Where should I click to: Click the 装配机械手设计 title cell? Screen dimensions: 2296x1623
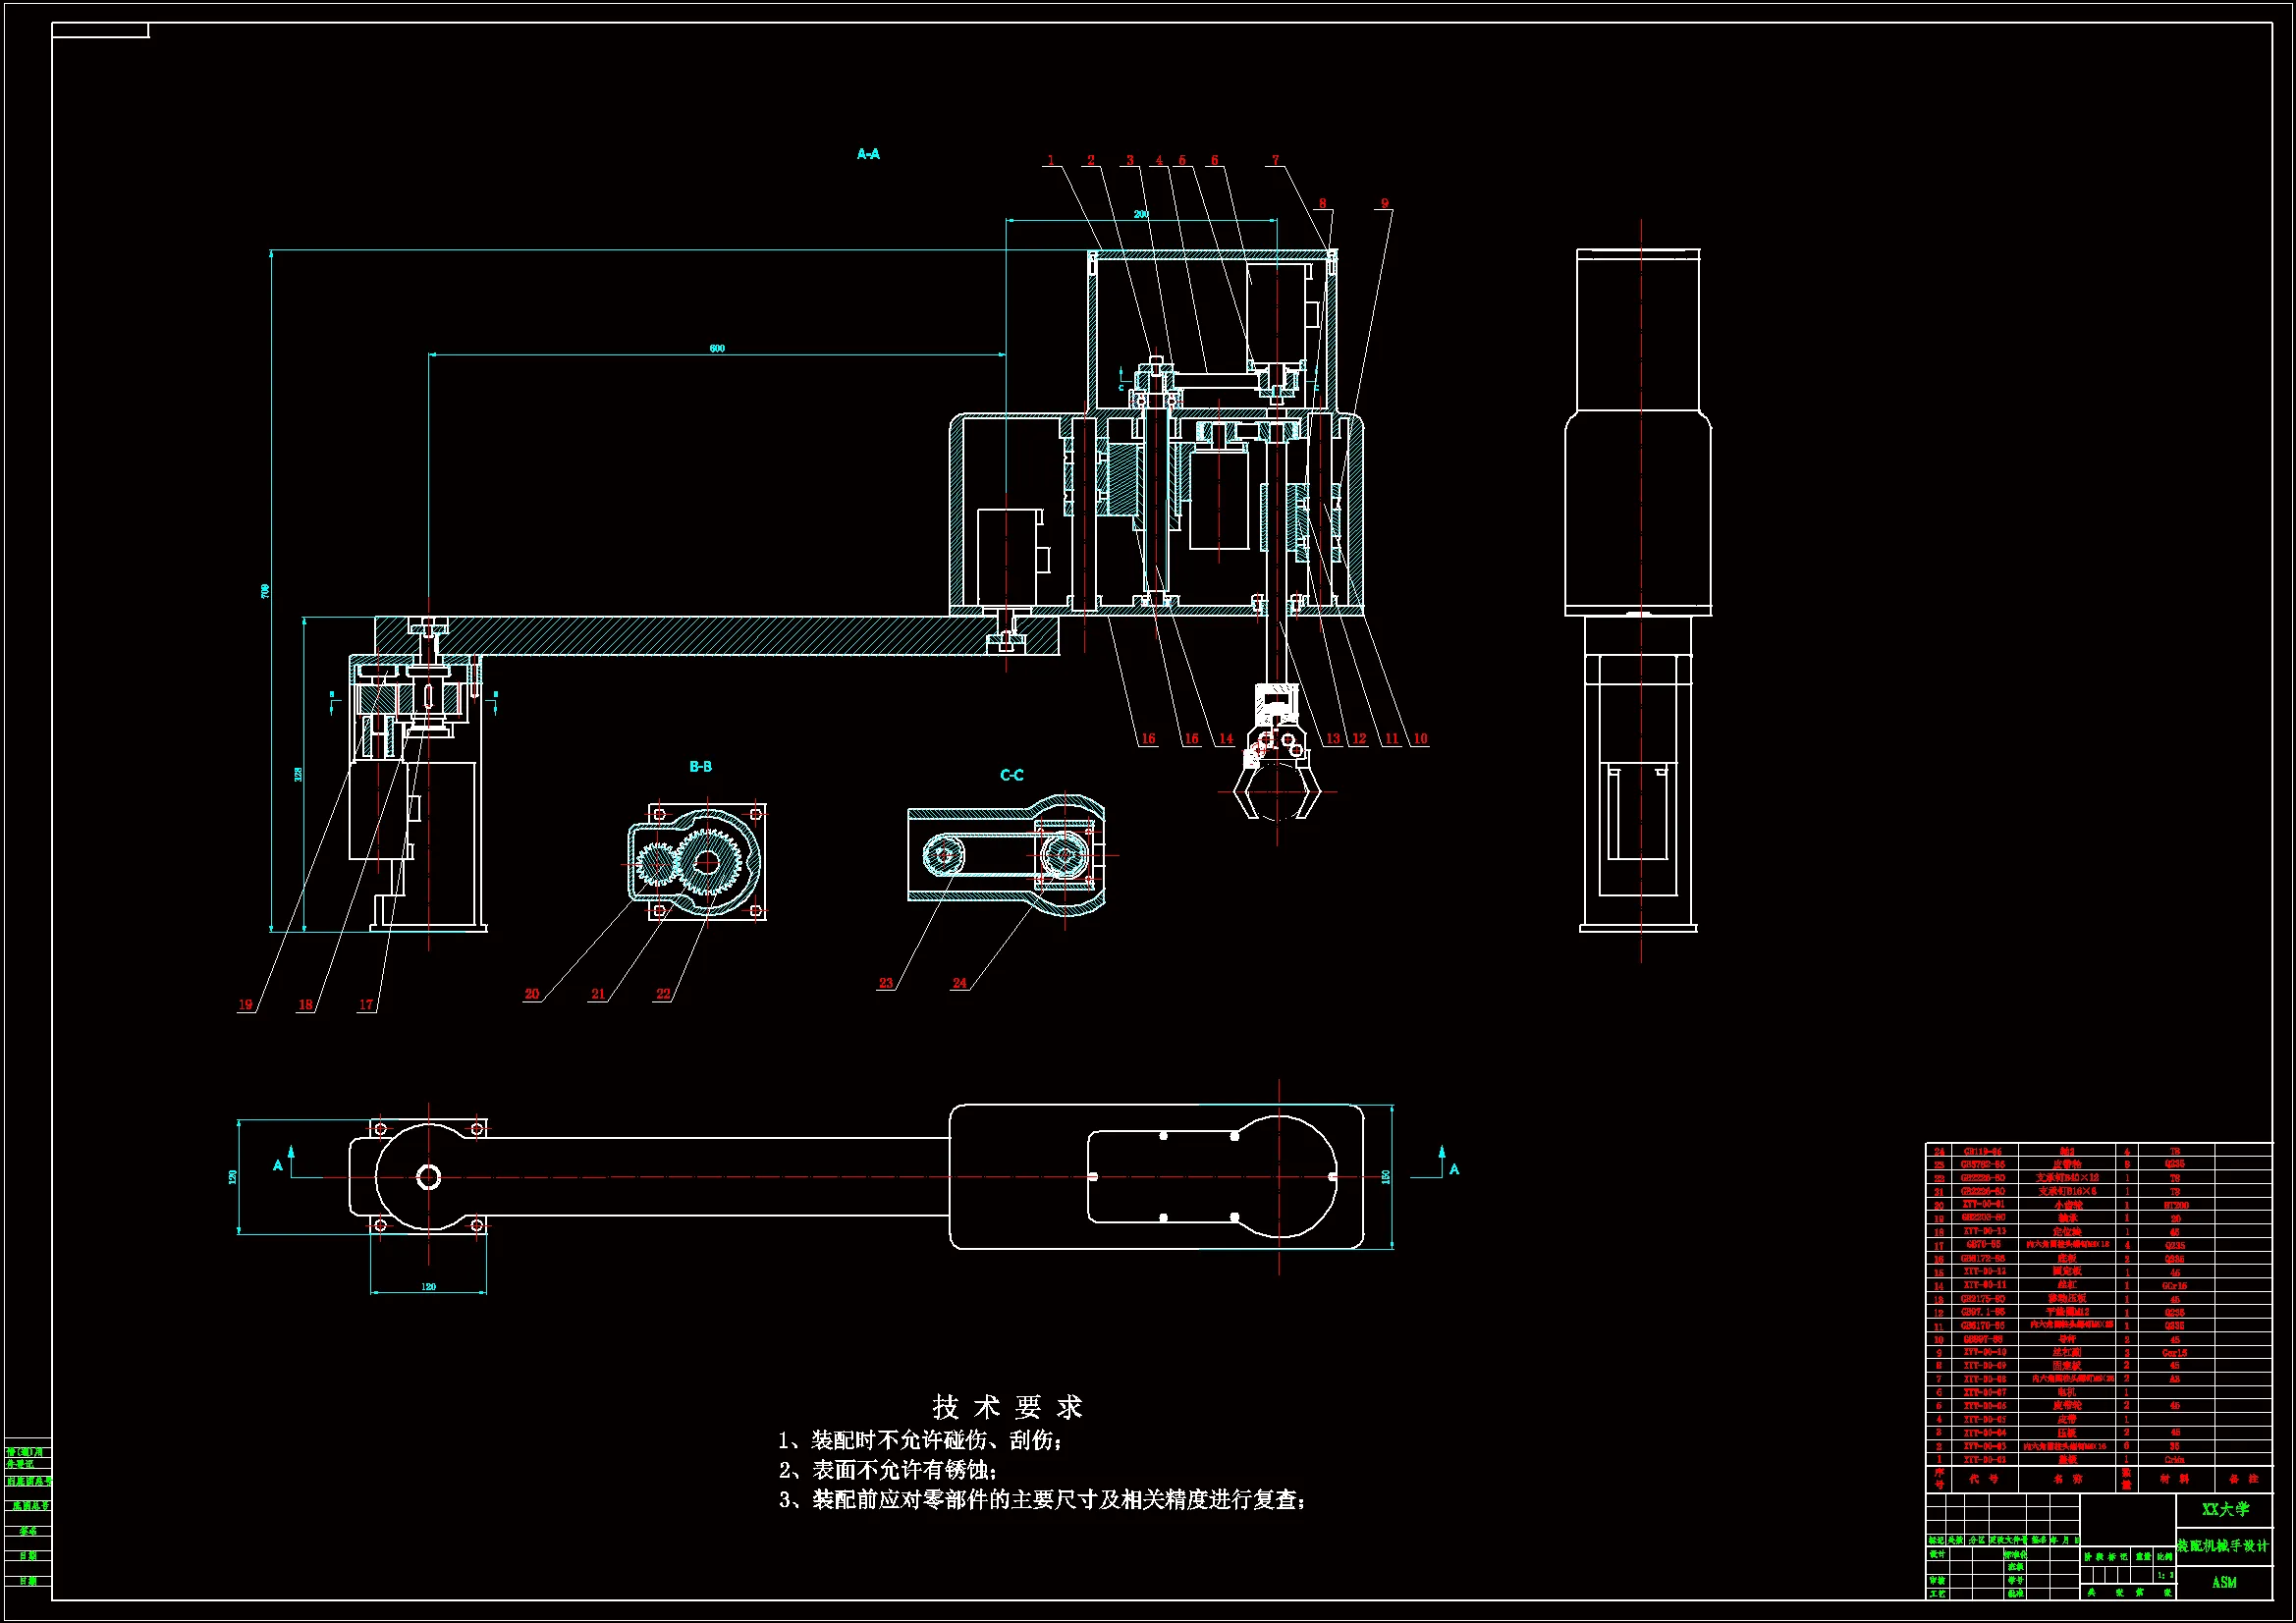coord(2223,1546)
